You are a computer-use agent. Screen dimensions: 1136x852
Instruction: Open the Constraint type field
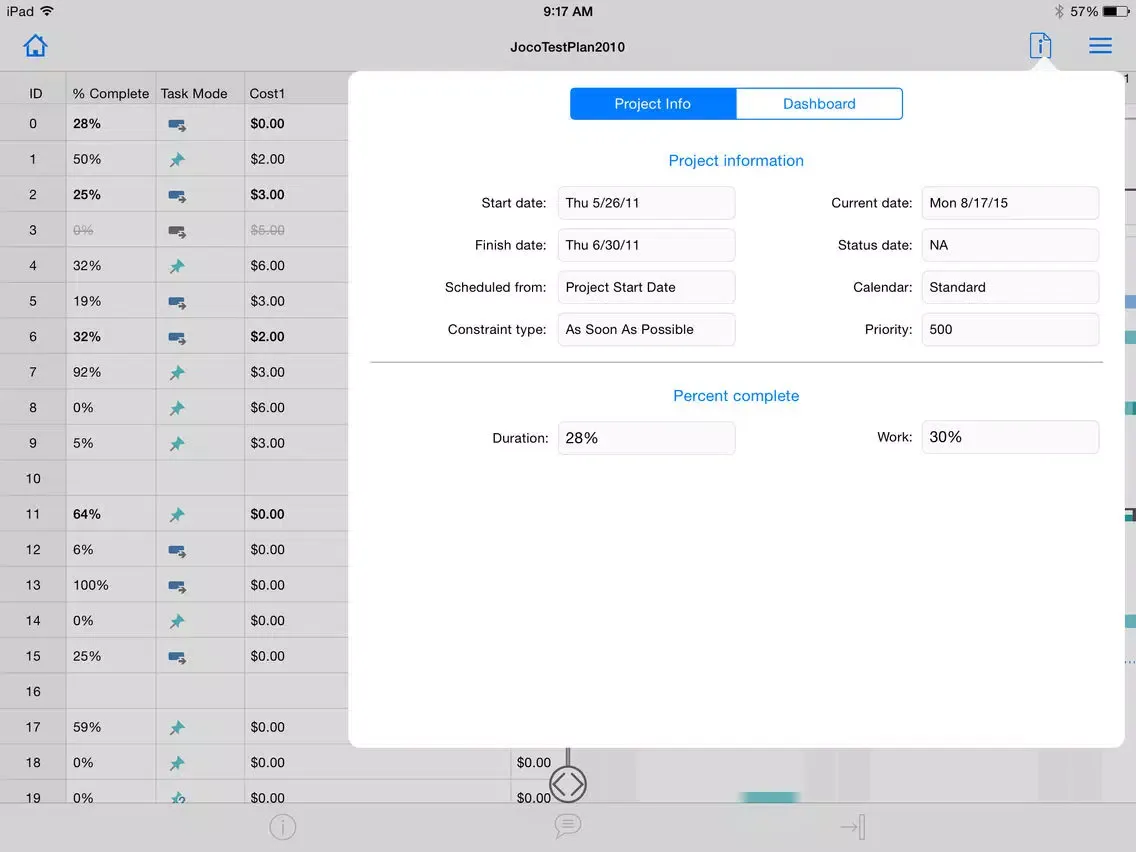point(646,329)
